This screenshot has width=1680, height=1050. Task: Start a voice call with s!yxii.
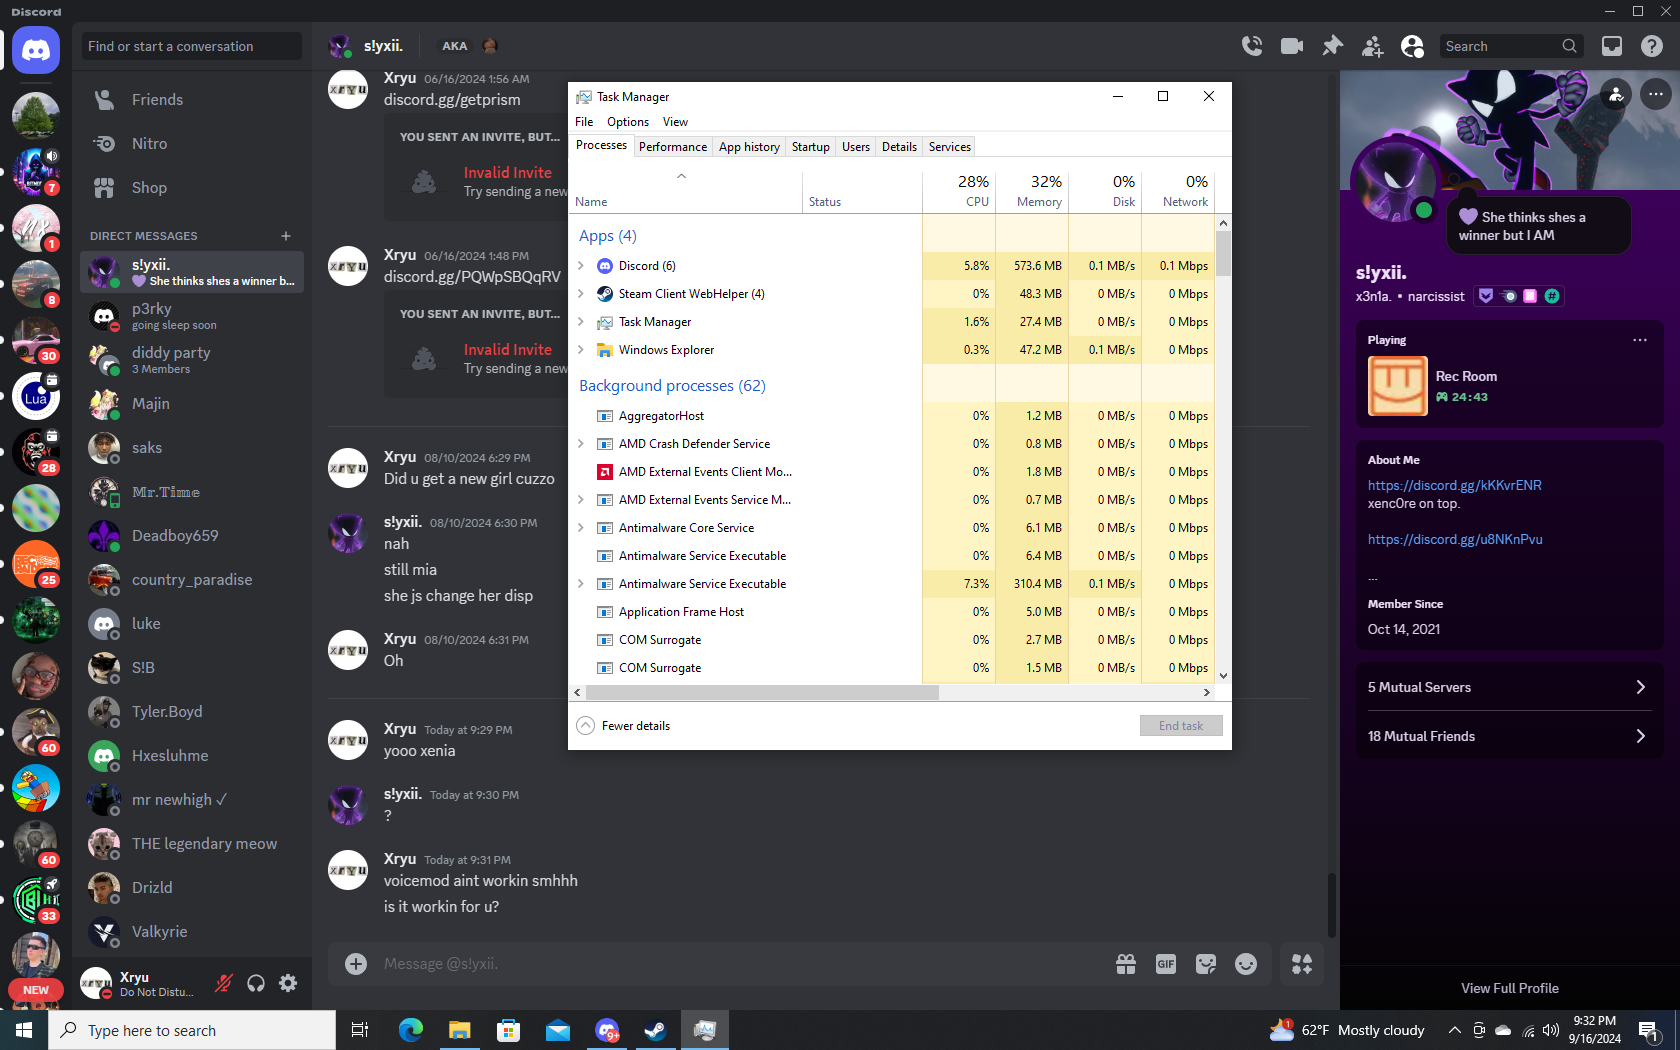(1252, 46)
